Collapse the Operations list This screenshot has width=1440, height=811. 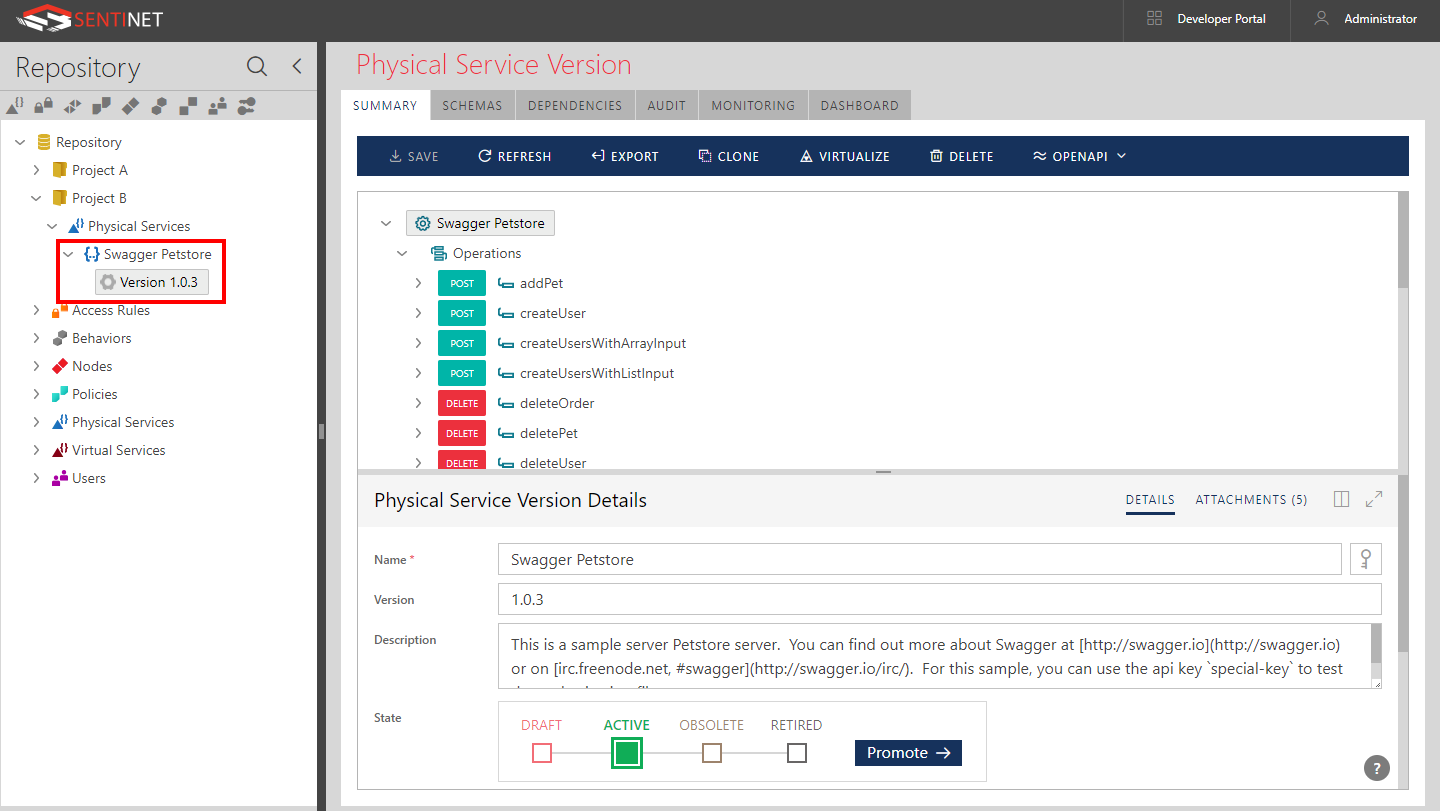[x=402, y=253]
